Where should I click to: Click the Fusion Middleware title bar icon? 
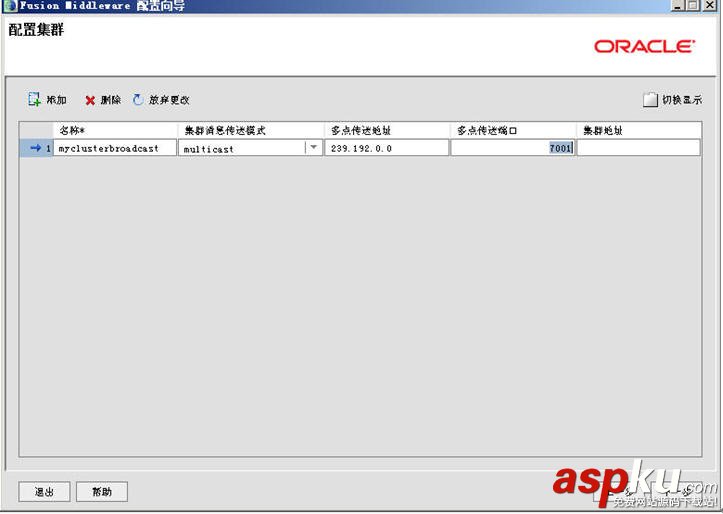(10, 6)
